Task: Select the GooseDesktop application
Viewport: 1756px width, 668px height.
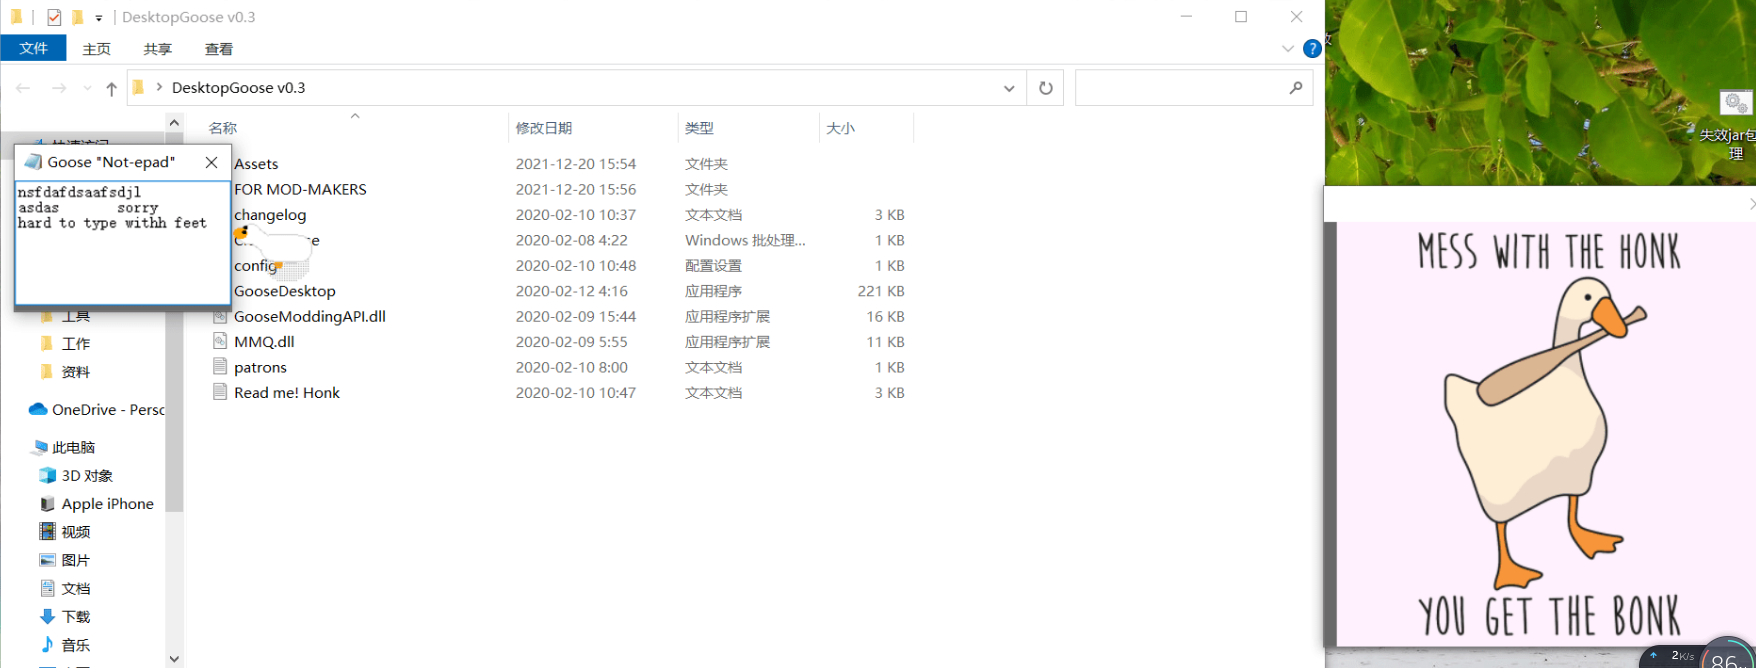Action: [x=285, y=291]
